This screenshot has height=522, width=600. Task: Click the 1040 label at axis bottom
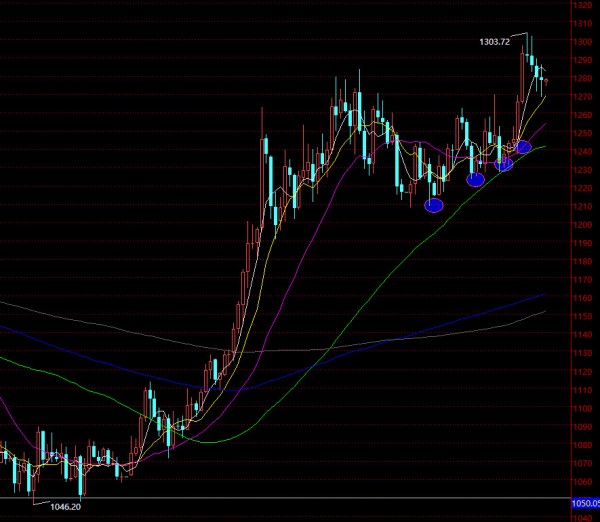pos(580,517)
